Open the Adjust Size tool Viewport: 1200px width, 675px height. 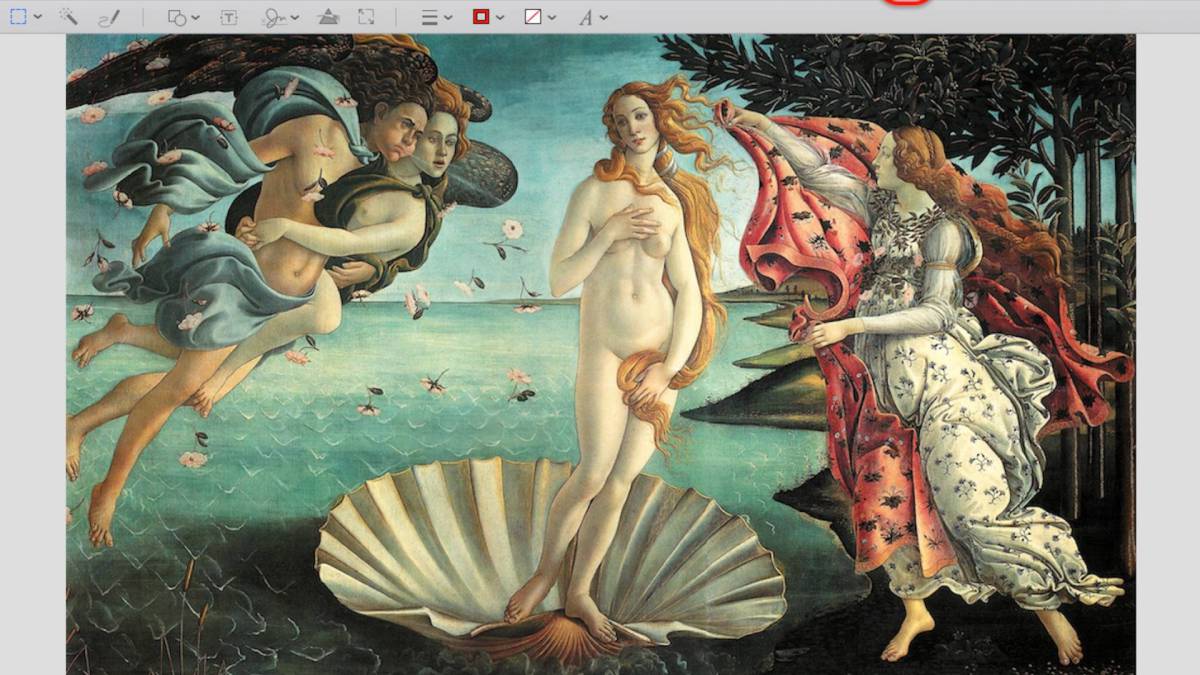click(366, 17)
